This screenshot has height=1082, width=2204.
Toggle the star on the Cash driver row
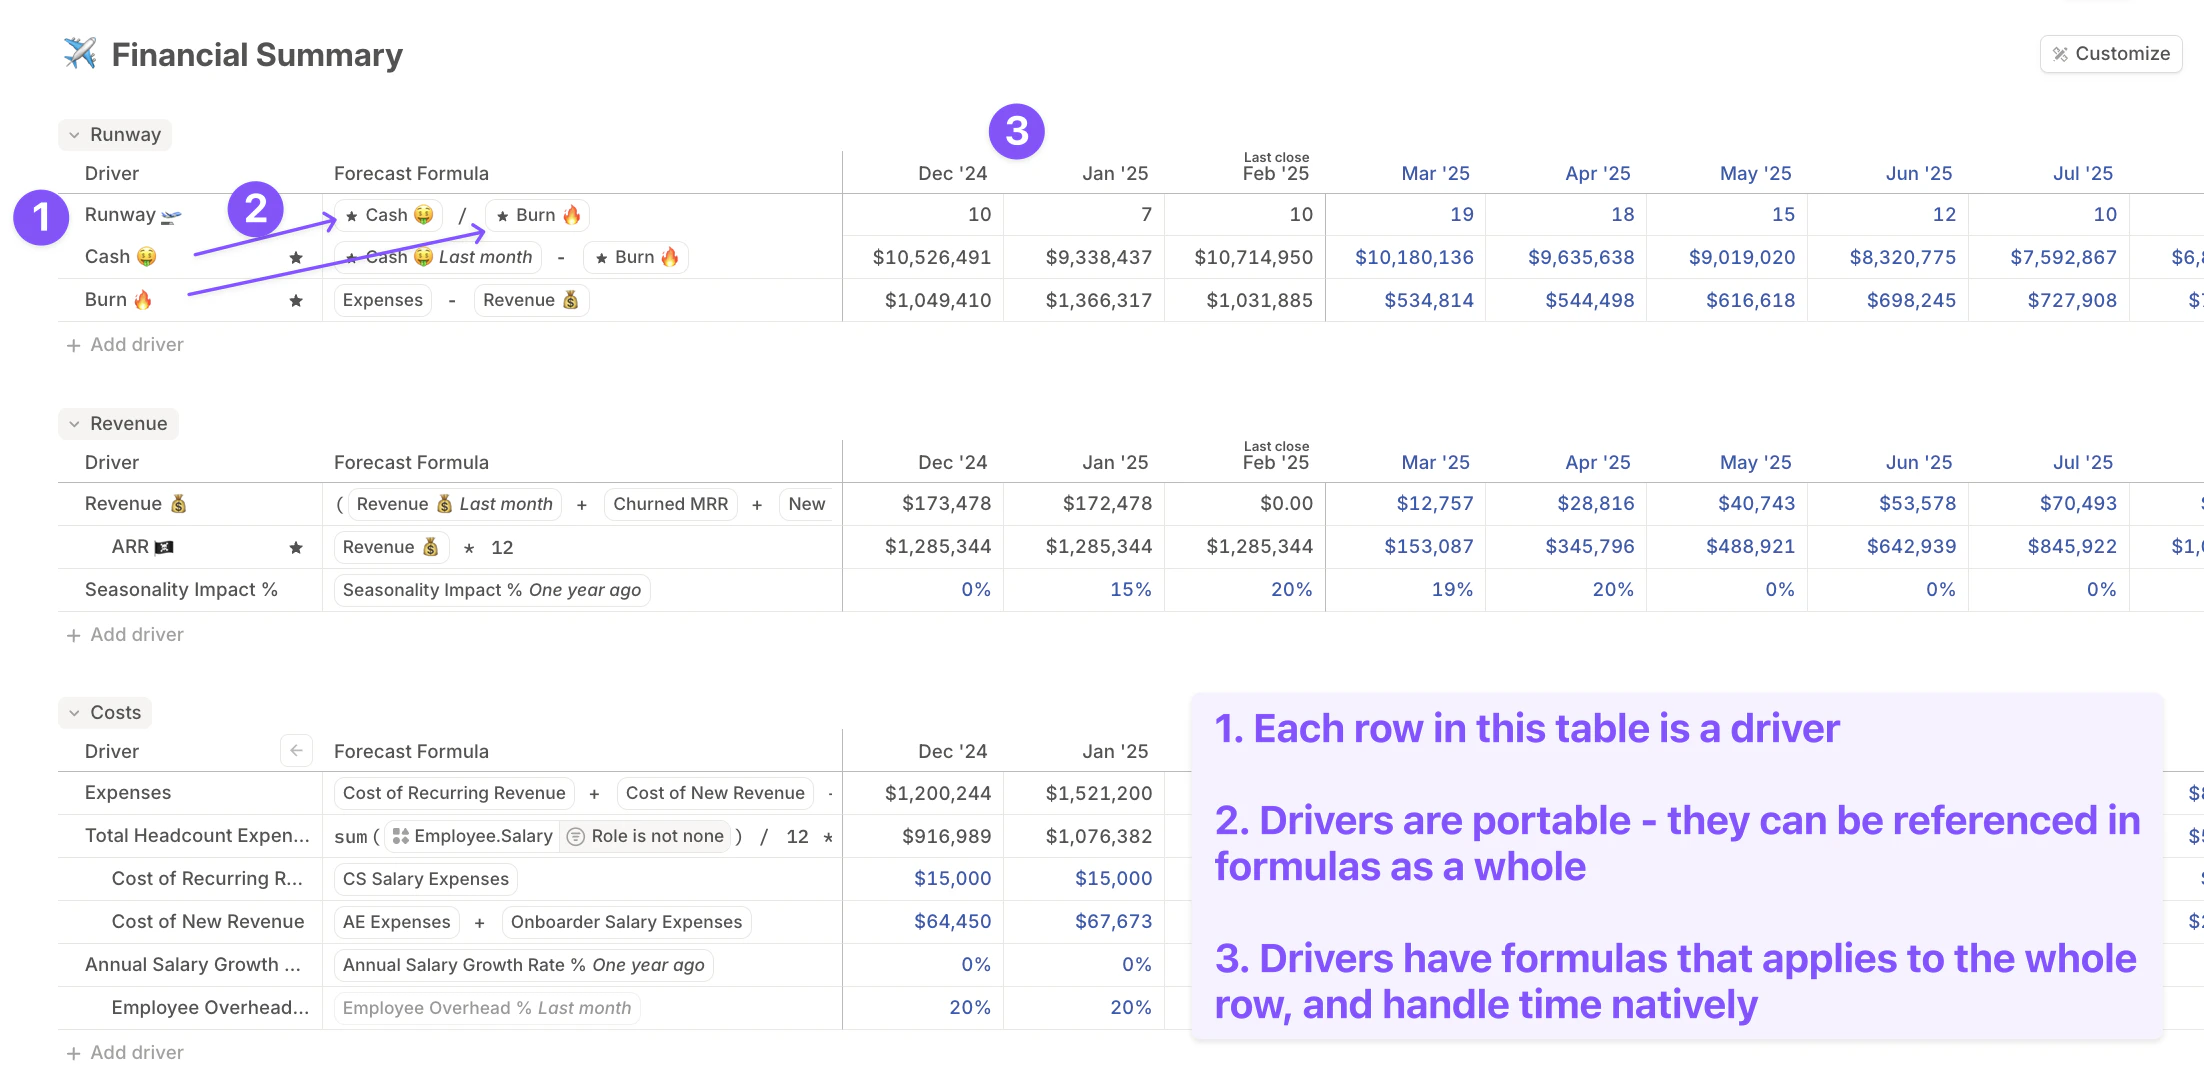296,256
